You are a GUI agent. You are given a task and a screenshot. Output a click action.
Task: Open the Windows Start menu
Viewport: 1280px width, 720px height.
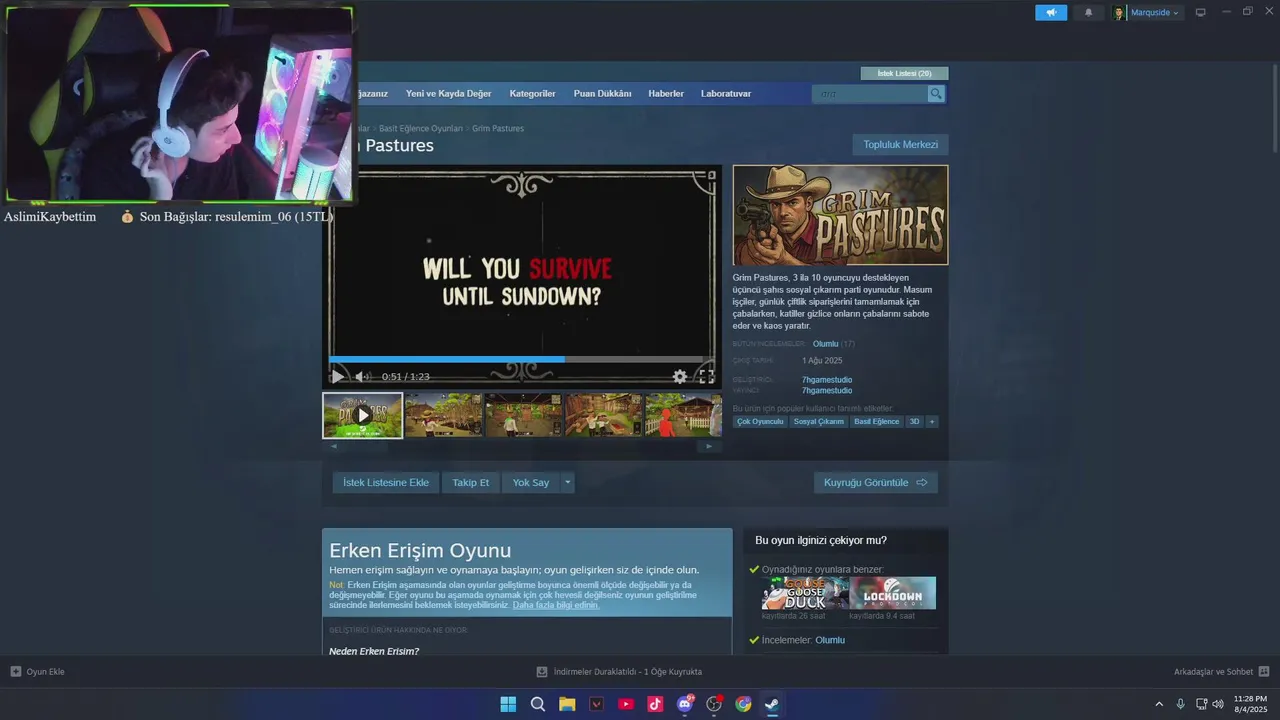click(508, 704)
